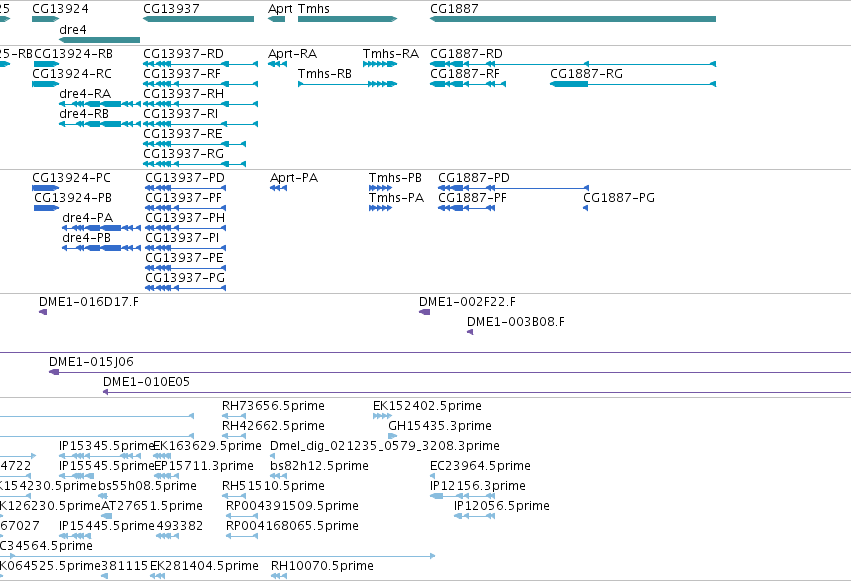Select the DME1-015J06 clone
The height and width of the screenshot is (581, 851).
(x=91, y=362)
